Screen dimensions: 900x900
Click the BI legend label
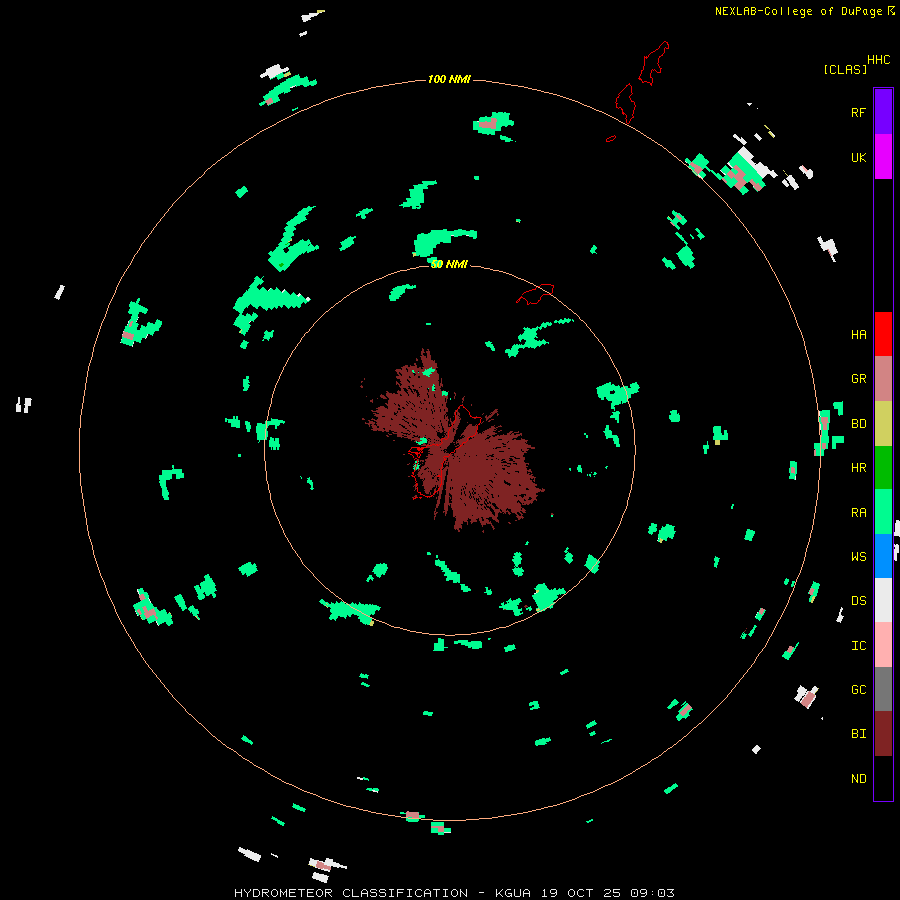pos(858,734)
